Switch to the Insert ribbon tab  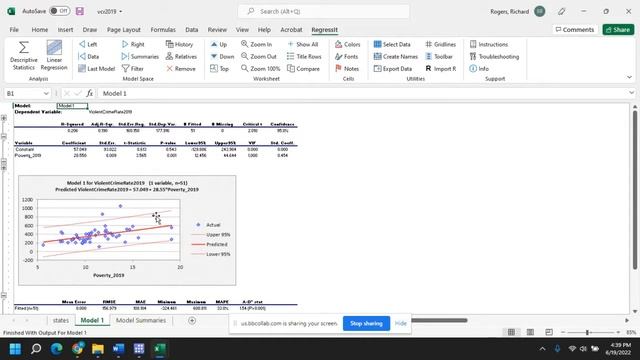click(x=65, y=29)
